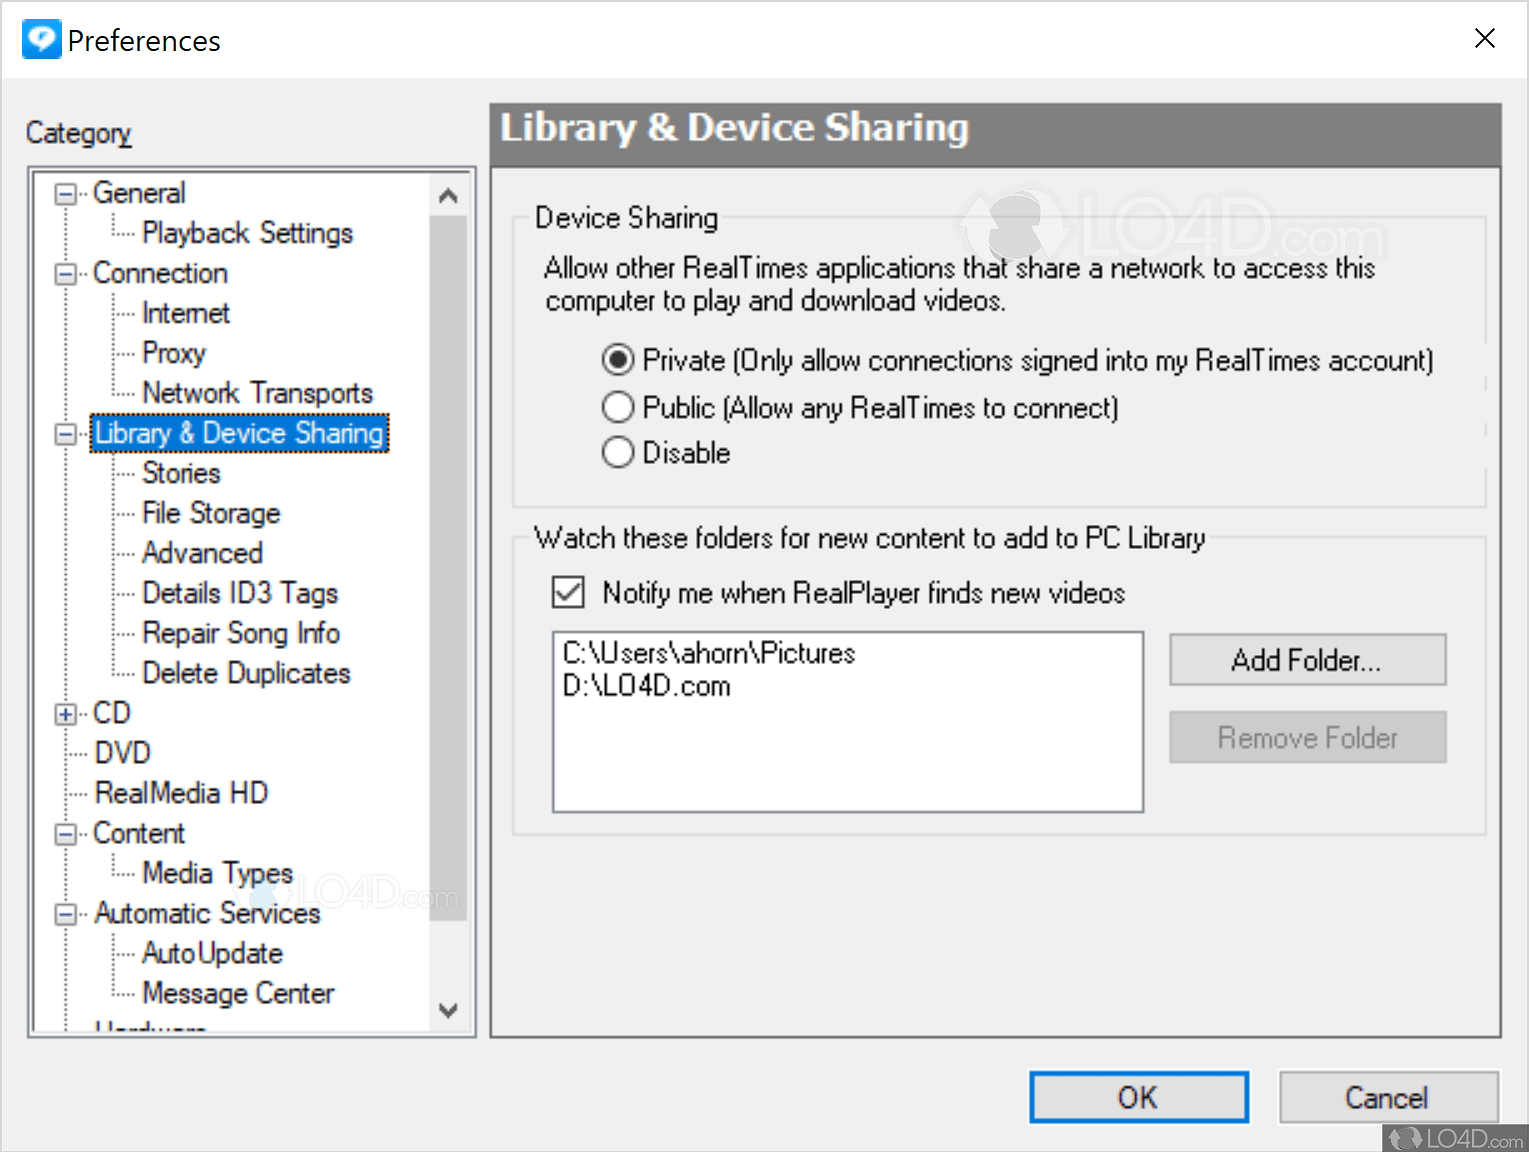This screenshot has width=1529, height=1152.
Task: Expand the CD category node
Action: pyautogui.click(x=66, y=714)
